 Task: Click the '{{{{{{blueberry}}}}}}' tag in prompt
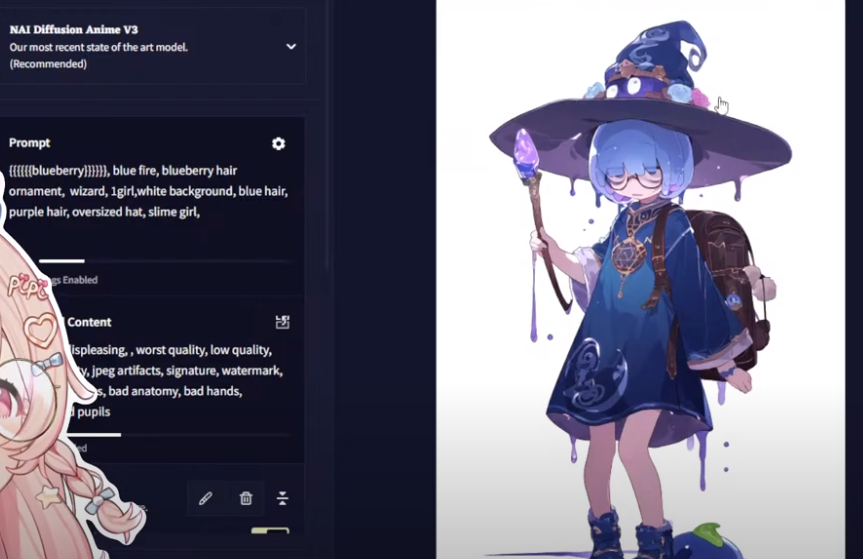pyautogui.click(x=59, y=171)
